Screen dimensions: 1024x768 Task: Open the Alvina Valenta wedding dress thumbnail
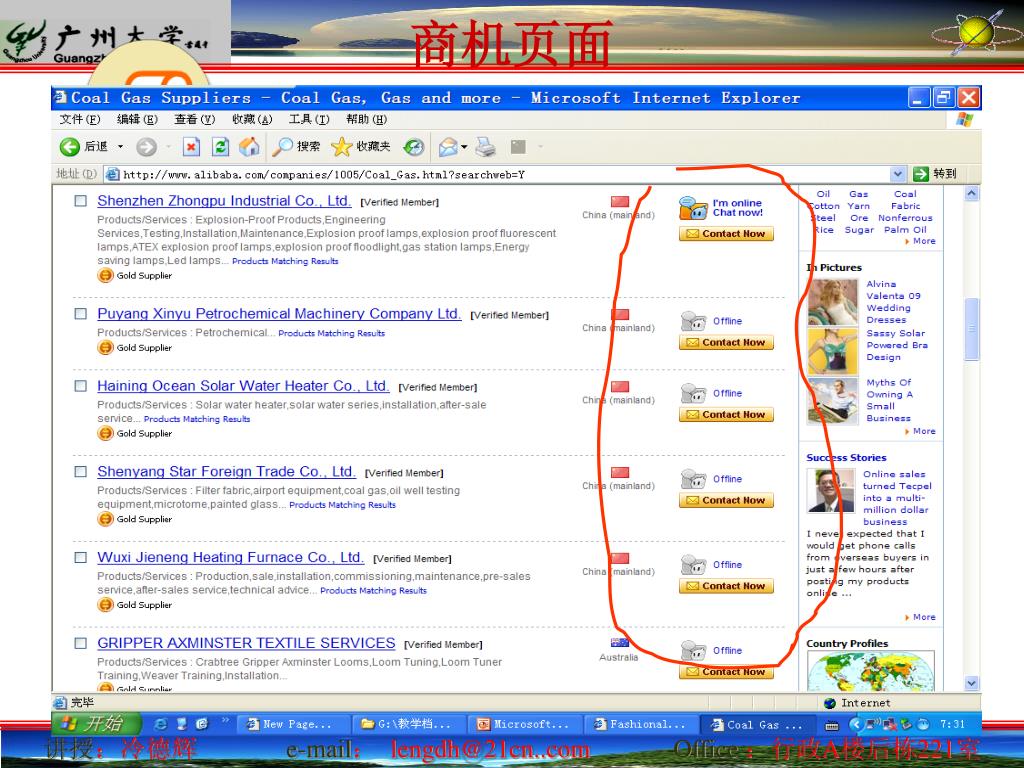[833, 302]
